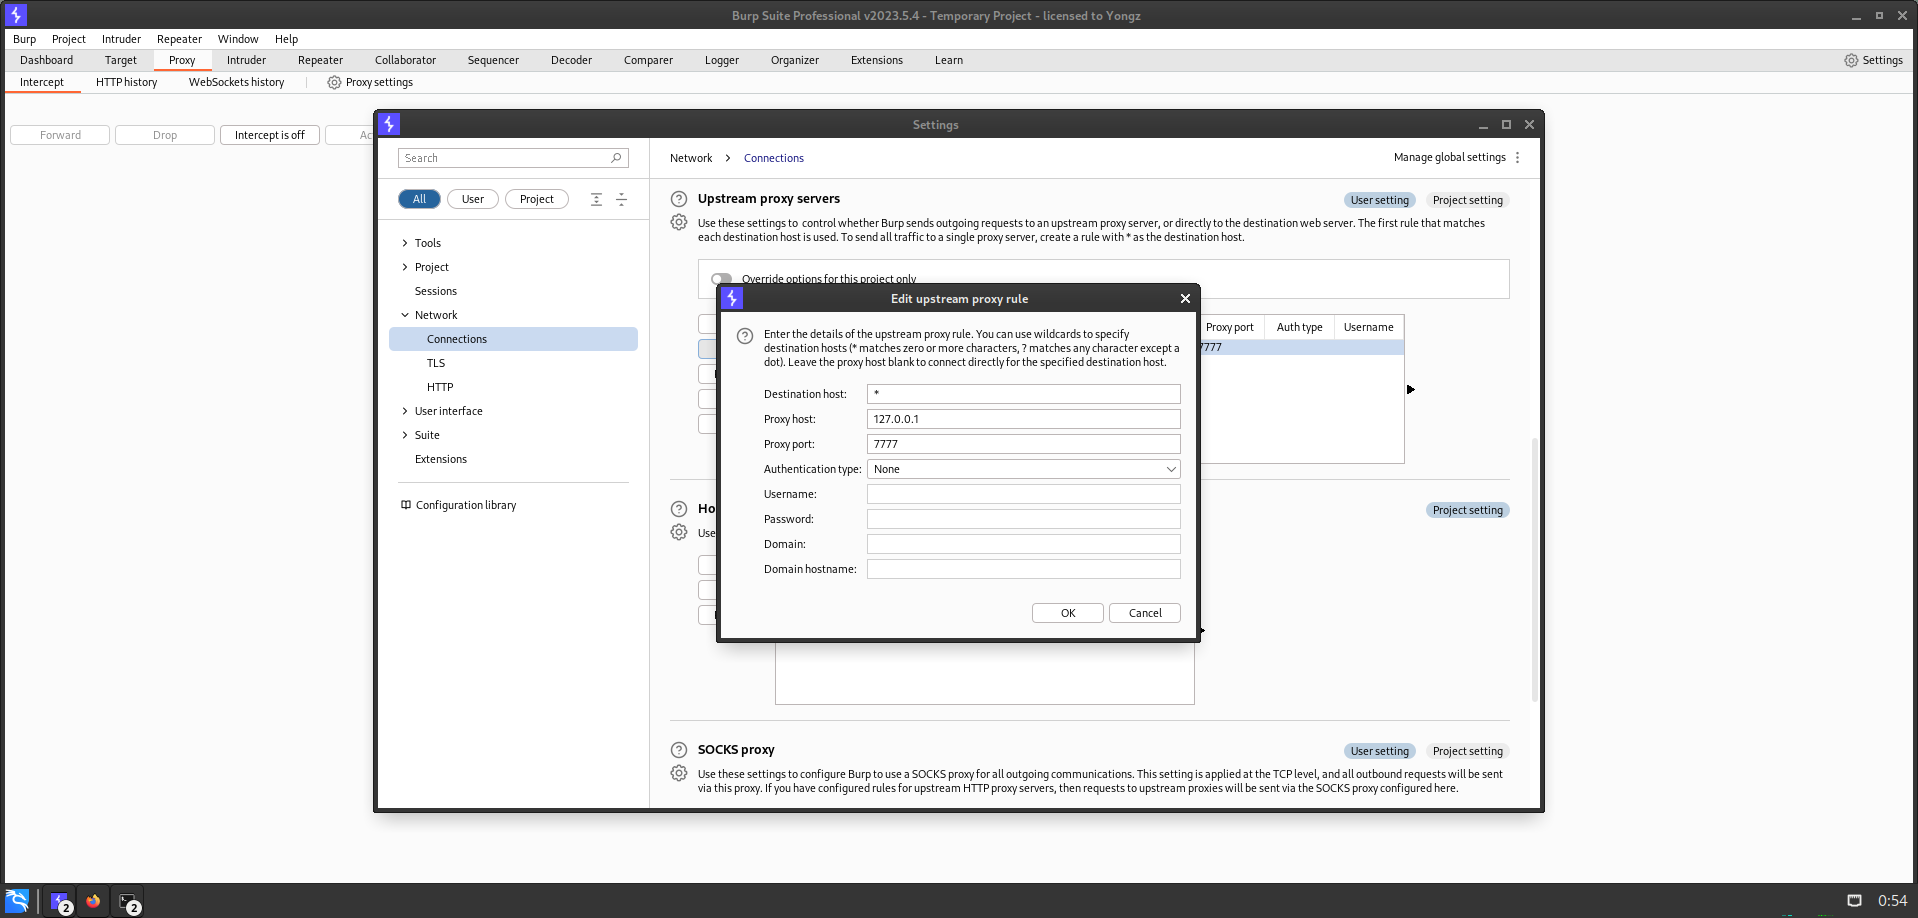Open the Configuration library icon
Image resolution: width=1918 pixels, height=918 pixels.
coord(406,505)
